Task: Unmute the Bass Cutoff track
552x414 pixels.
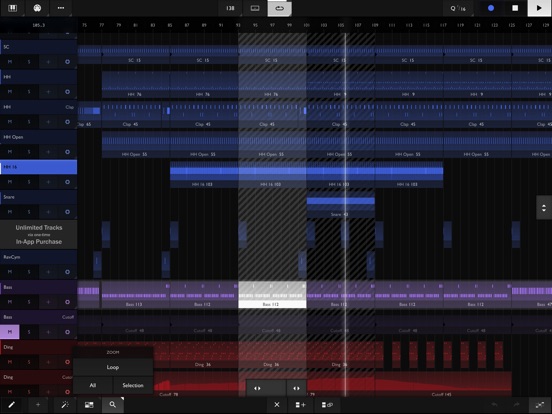Action: tap(10, 332)
